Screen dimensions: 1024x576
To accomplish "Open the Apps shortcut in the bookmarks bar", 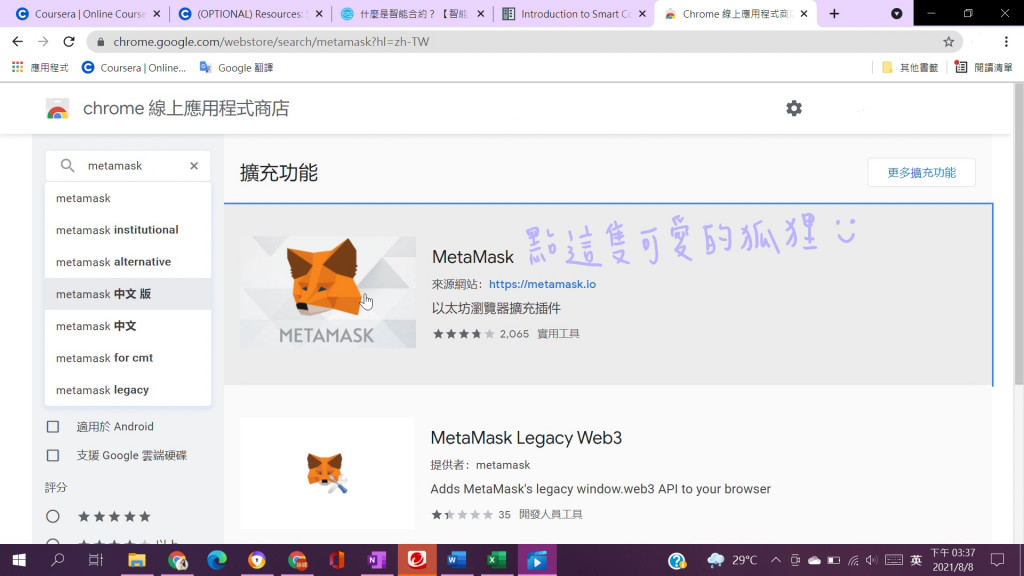I will tap(40, 67).
